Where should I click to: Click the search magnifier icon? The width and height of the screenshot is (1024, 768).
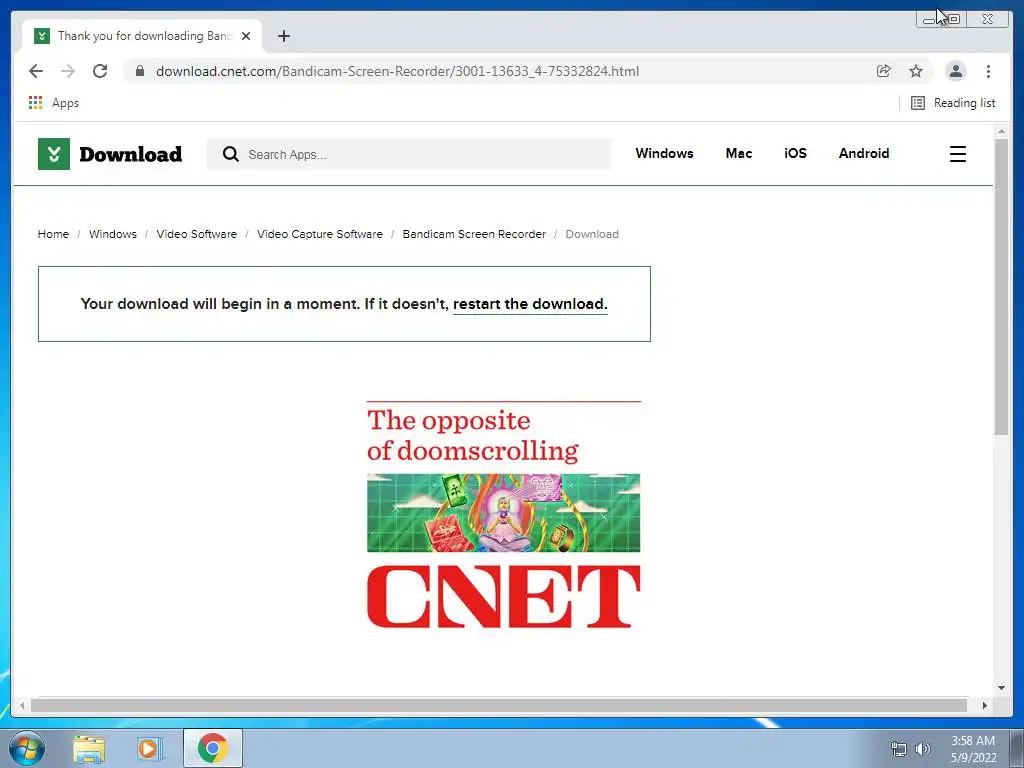pyautogui.click(x=231, y=154)
